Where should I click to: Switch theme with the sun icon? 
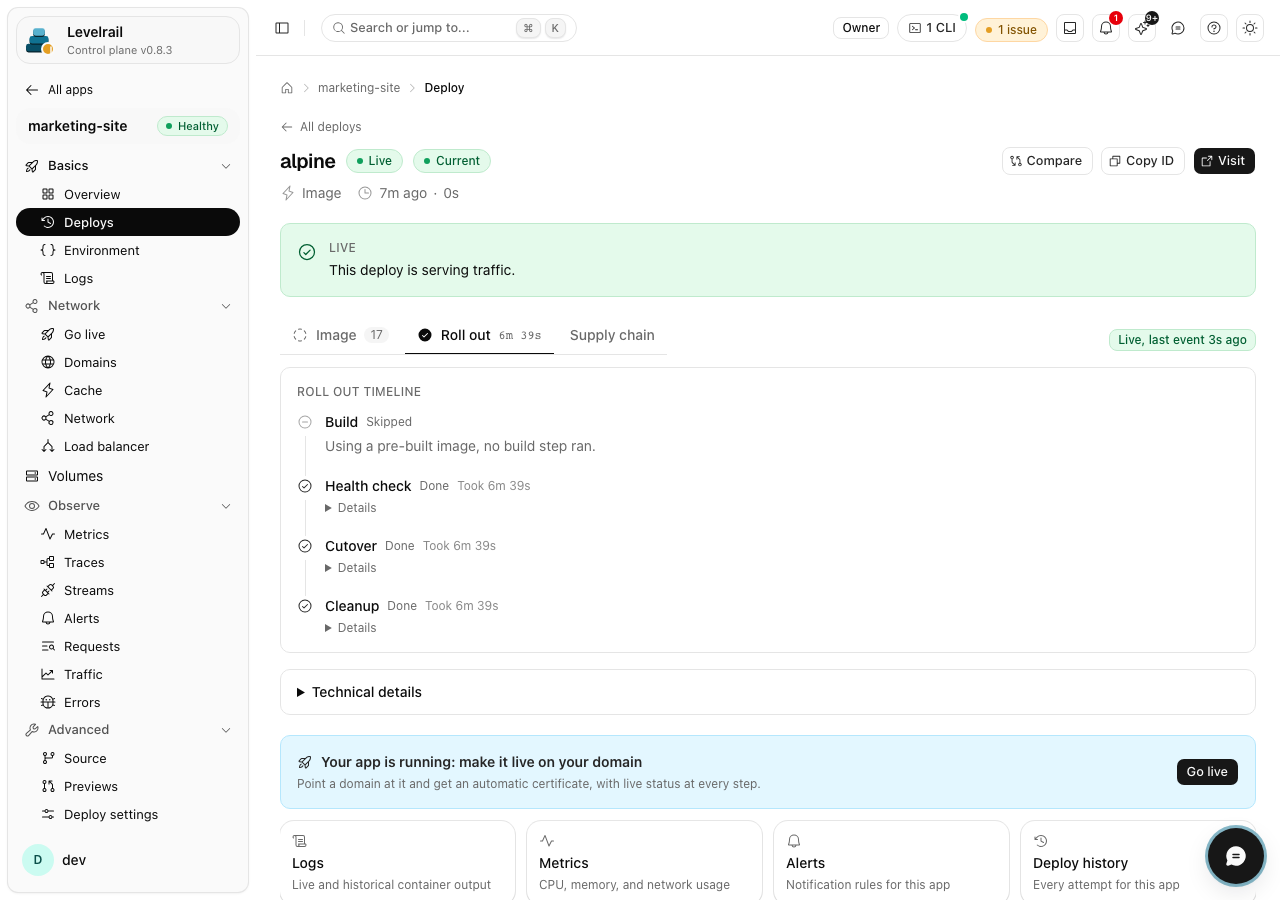(x=1250, y=28)
